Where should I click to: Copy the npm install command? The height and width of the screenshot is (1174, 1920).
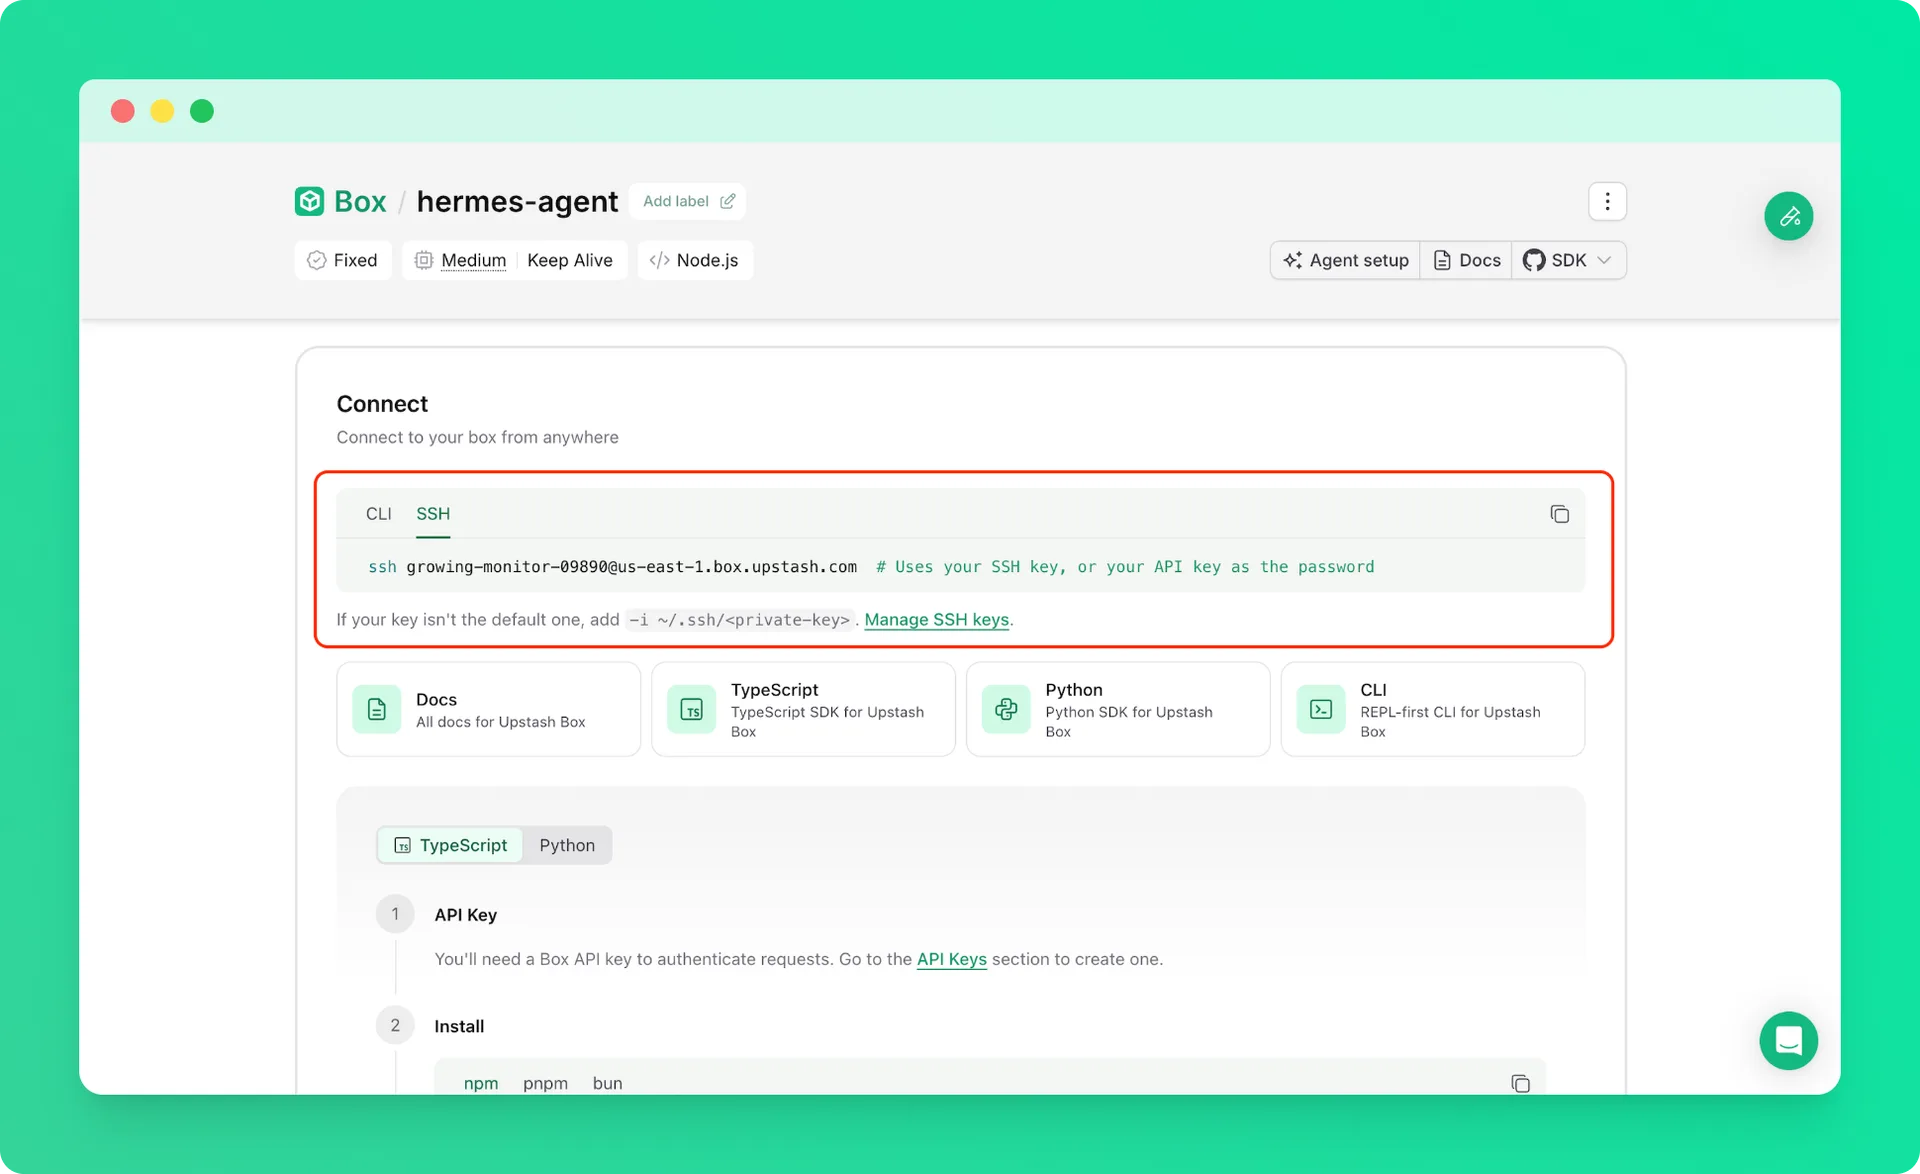(1520, 1083)
